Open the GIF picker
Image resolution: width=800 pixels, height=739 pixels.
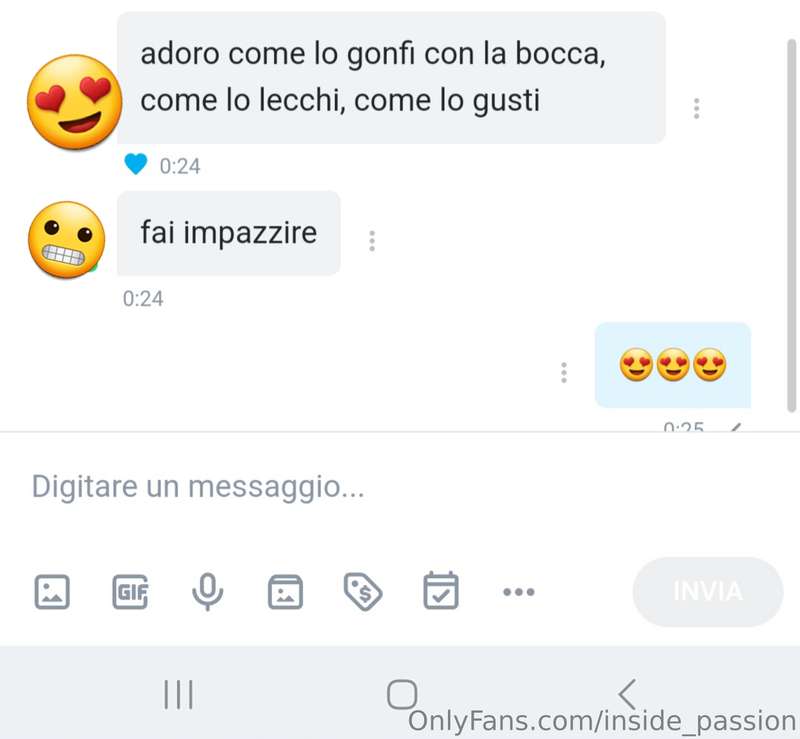(x=130, y=592)
